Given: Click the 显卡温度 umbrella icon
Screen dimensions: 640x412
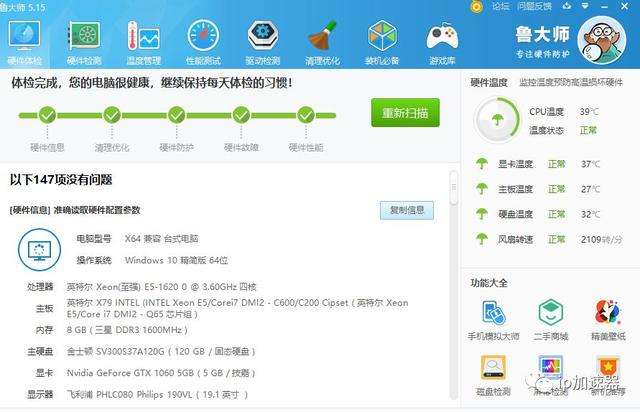Looking at the screenshot, I should click(482, 164).
